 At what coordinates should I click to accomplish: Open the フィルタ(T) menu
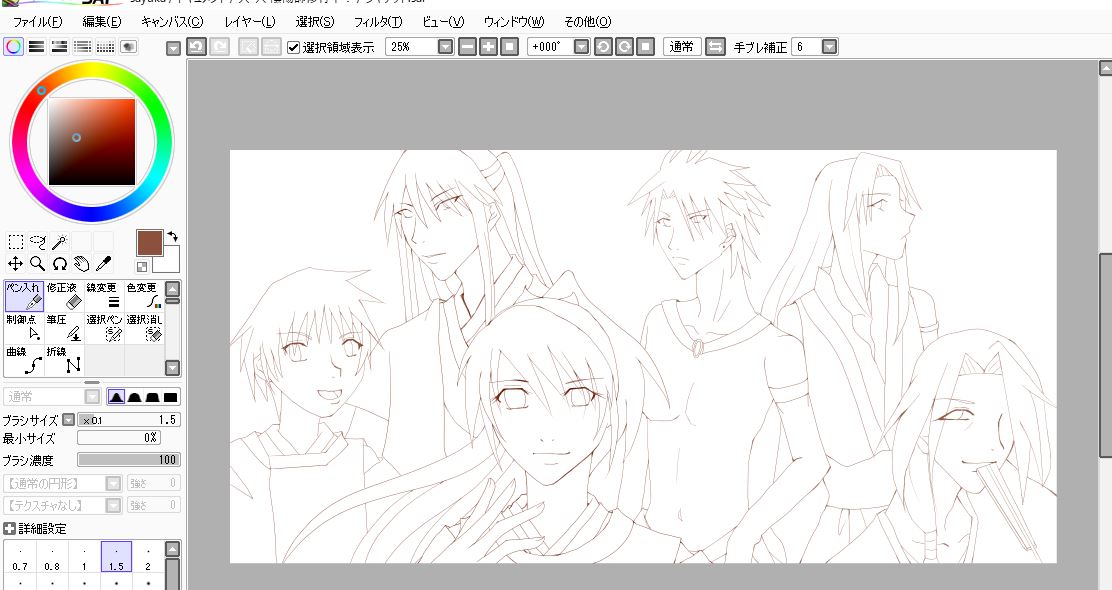[x=378, y=22]
